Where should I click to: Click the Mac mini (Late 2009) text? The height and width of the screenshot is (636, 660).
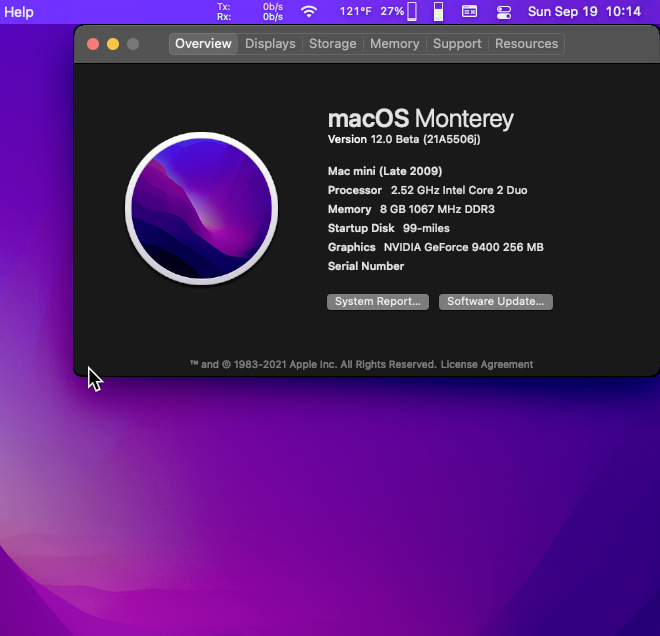(x=385, y=171)
